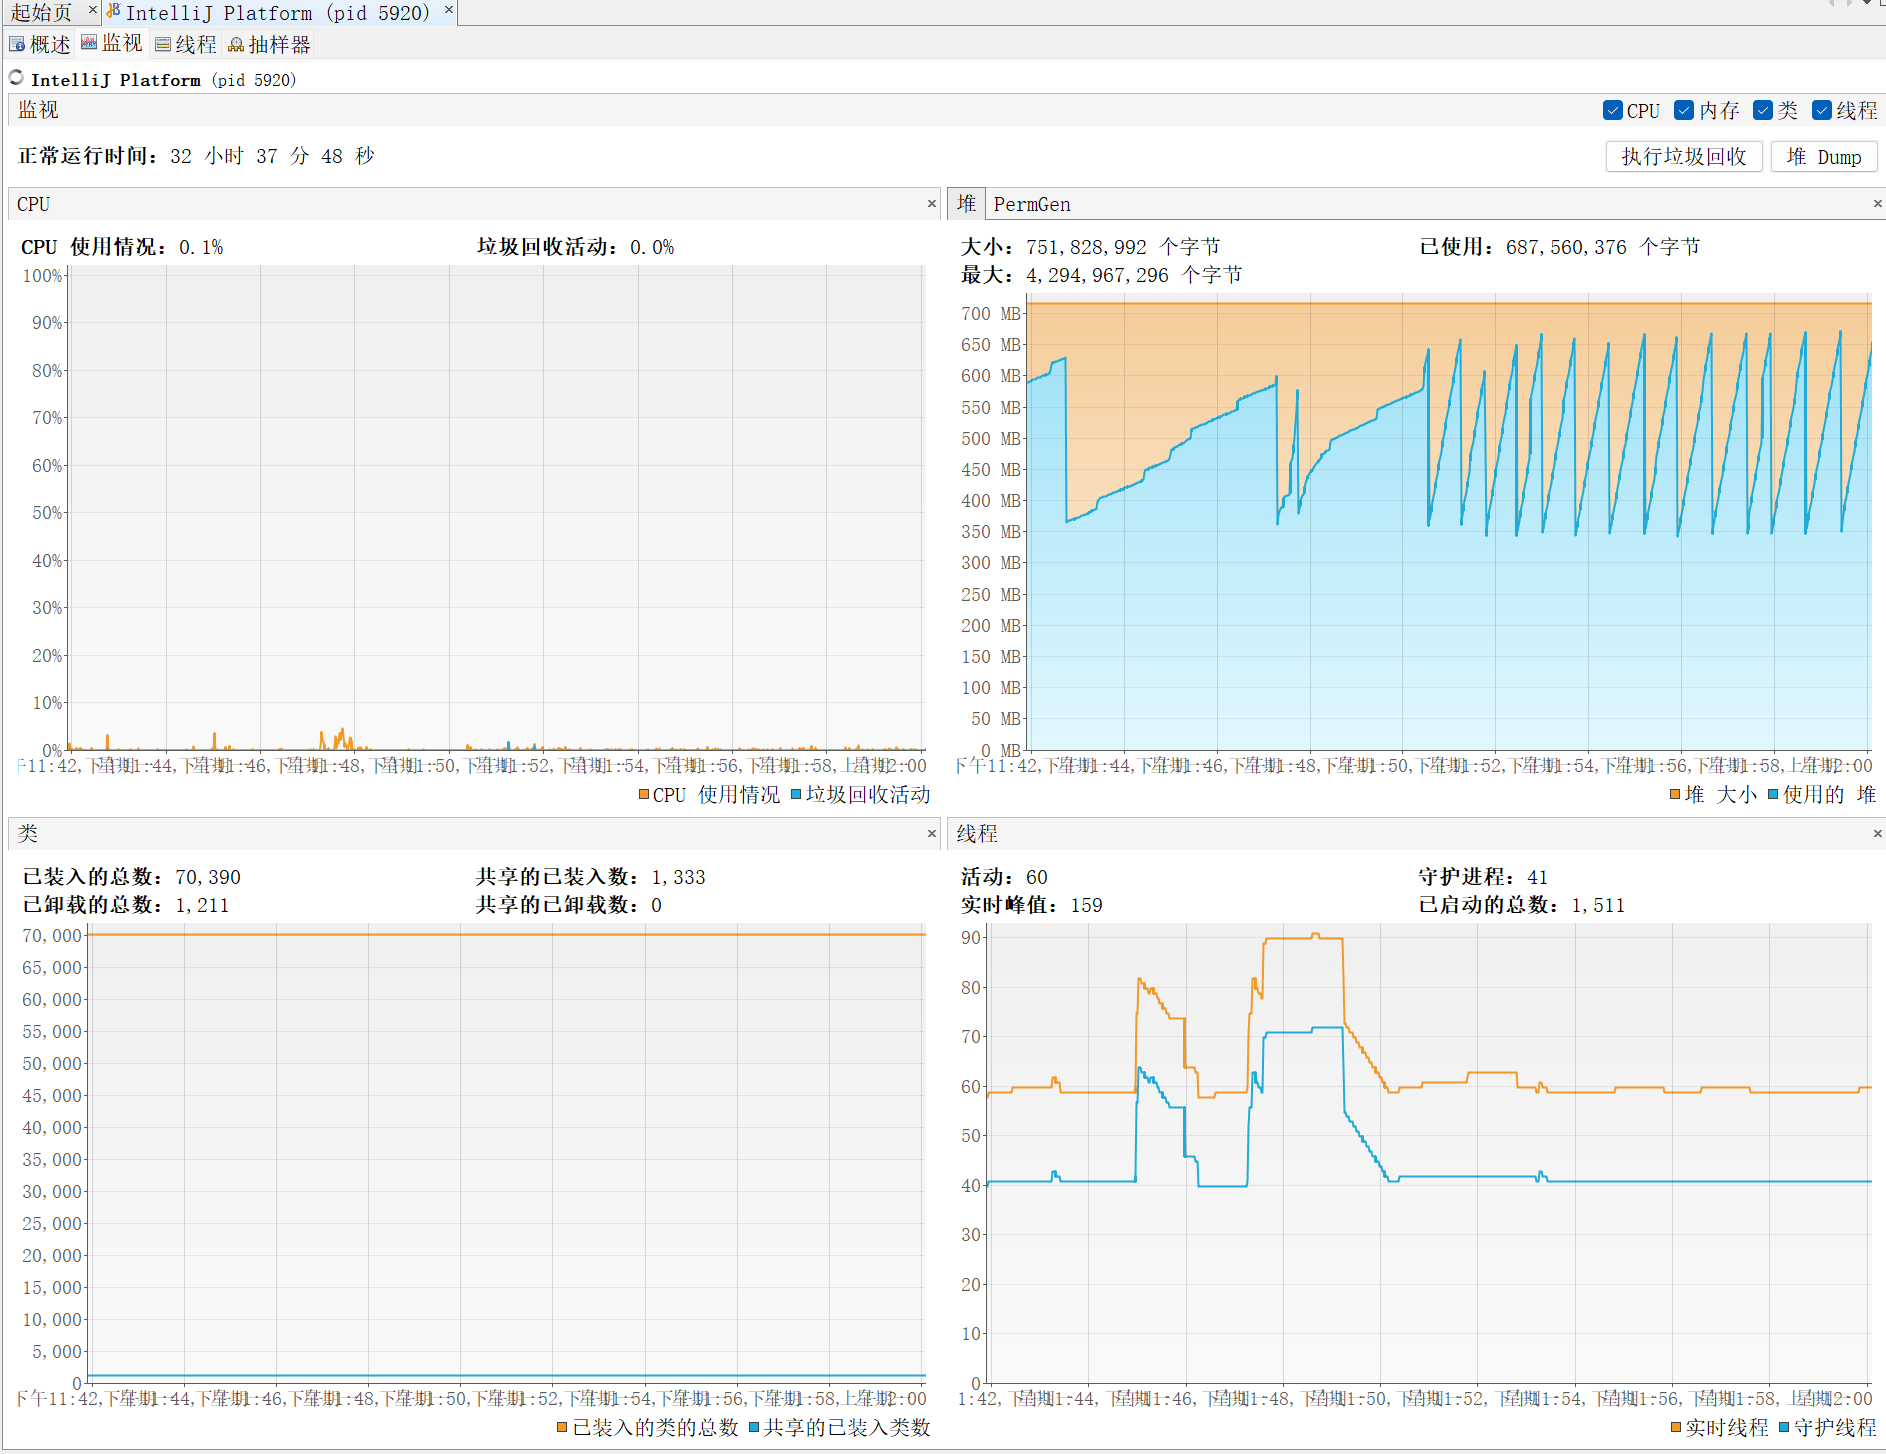
Task: Click the orange CPU 使用情况 legend swatch
Action: pyautogui.click(x=644, y=794)
